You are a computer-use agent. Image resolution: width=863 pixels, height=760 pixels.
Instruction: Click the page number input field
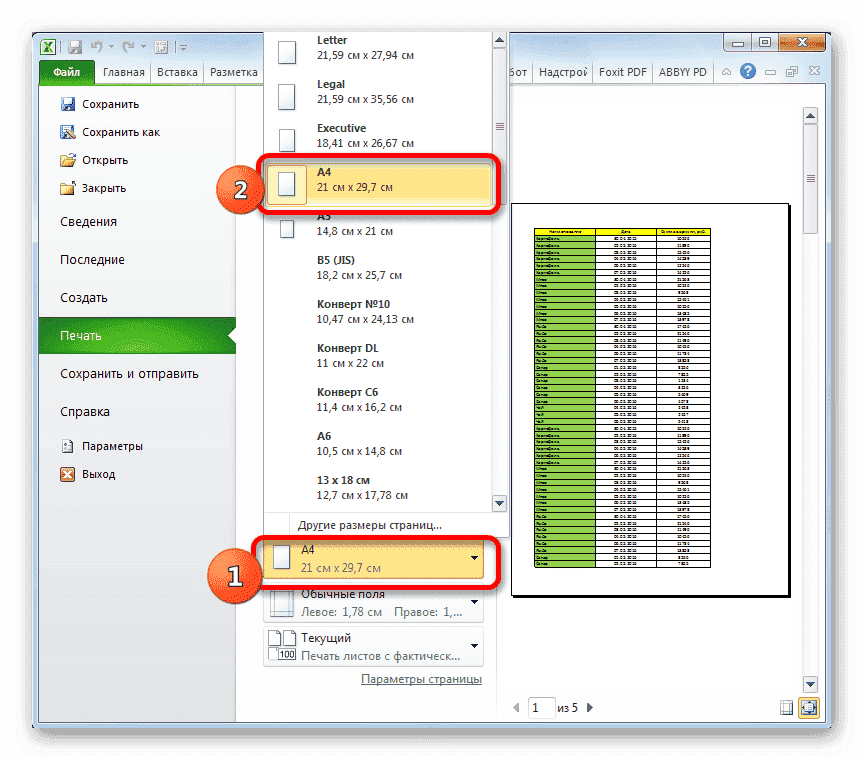pos(541,707)
